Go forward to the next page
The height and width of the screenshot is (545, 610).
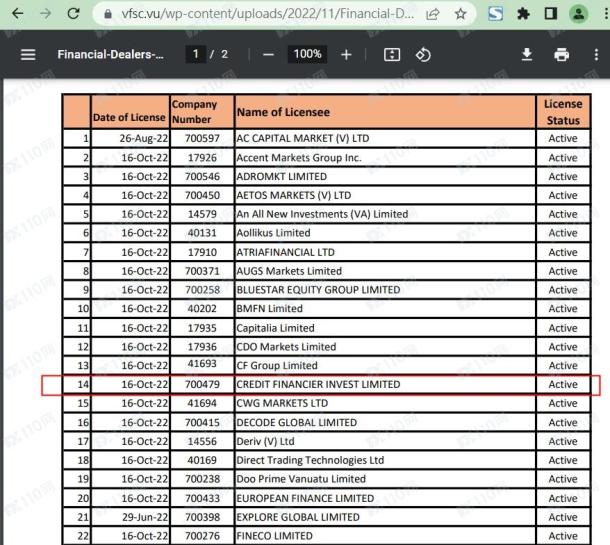(x=46, y=14)
